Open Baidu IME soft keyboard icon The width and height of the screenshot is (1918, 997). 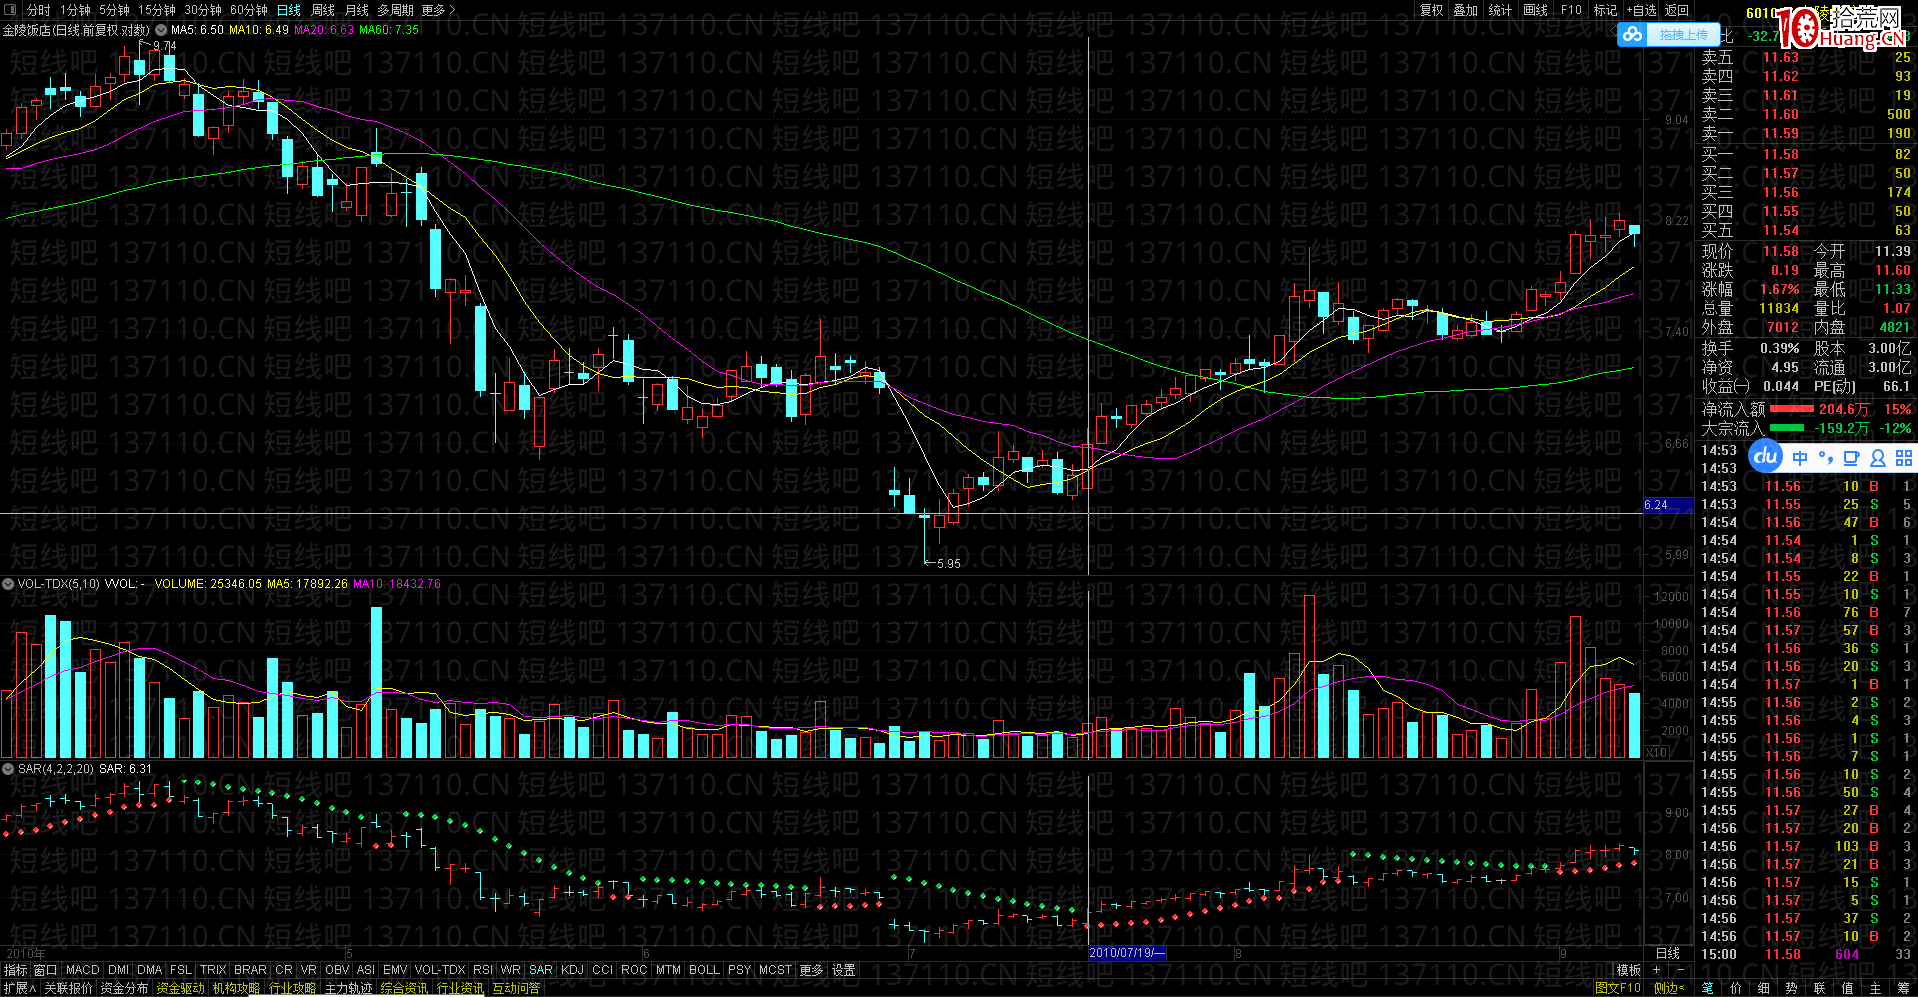tap(1851, 458)
